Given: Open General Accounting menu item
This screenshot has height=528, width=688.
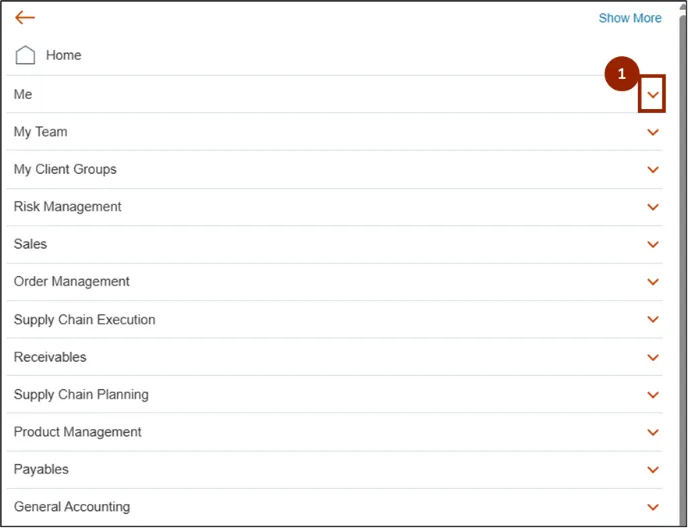Looking at the screenshot, I should [x=71, y=506].
